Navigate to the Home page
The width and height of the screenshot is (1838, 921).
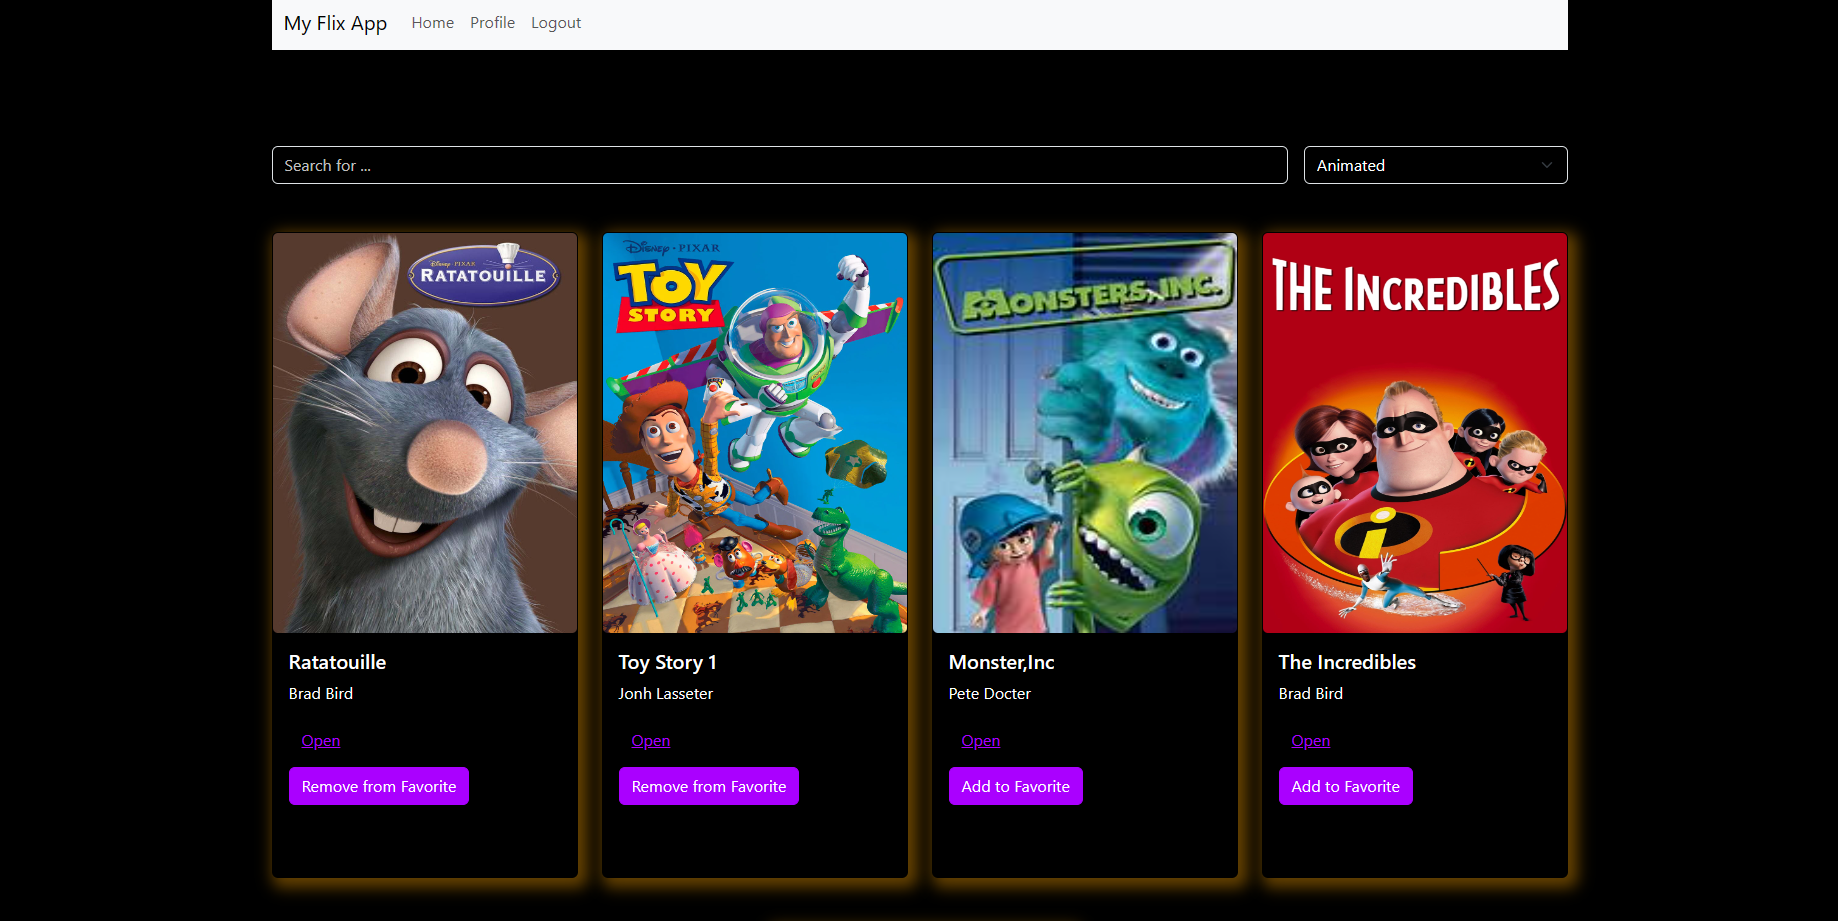(432, 22)
